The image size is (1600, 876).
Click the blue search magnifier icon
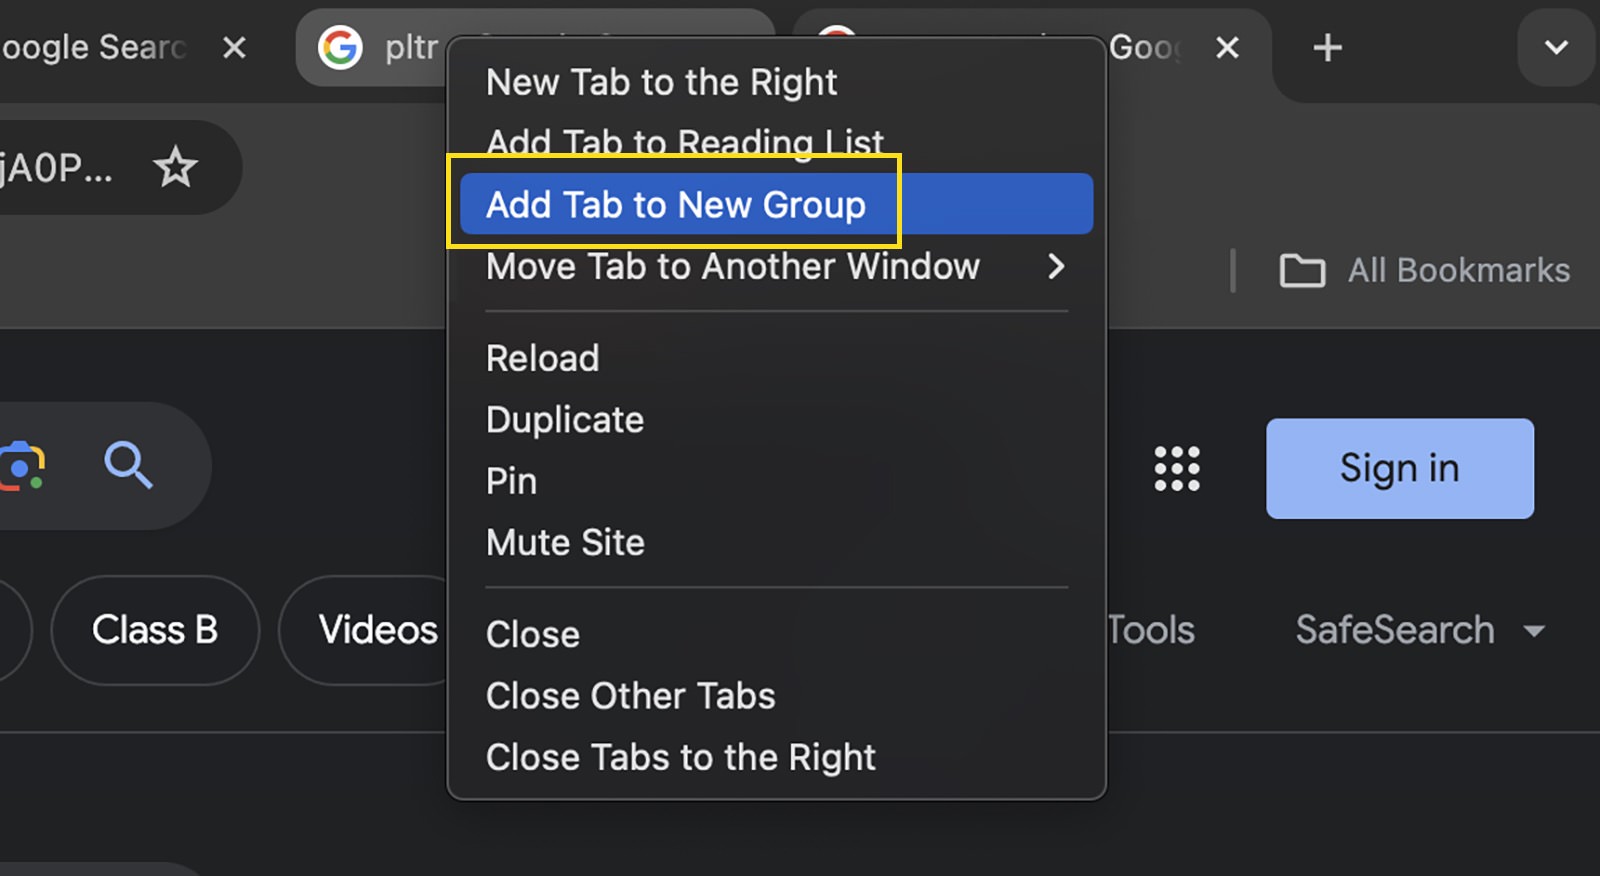click(x=129, y=466)
